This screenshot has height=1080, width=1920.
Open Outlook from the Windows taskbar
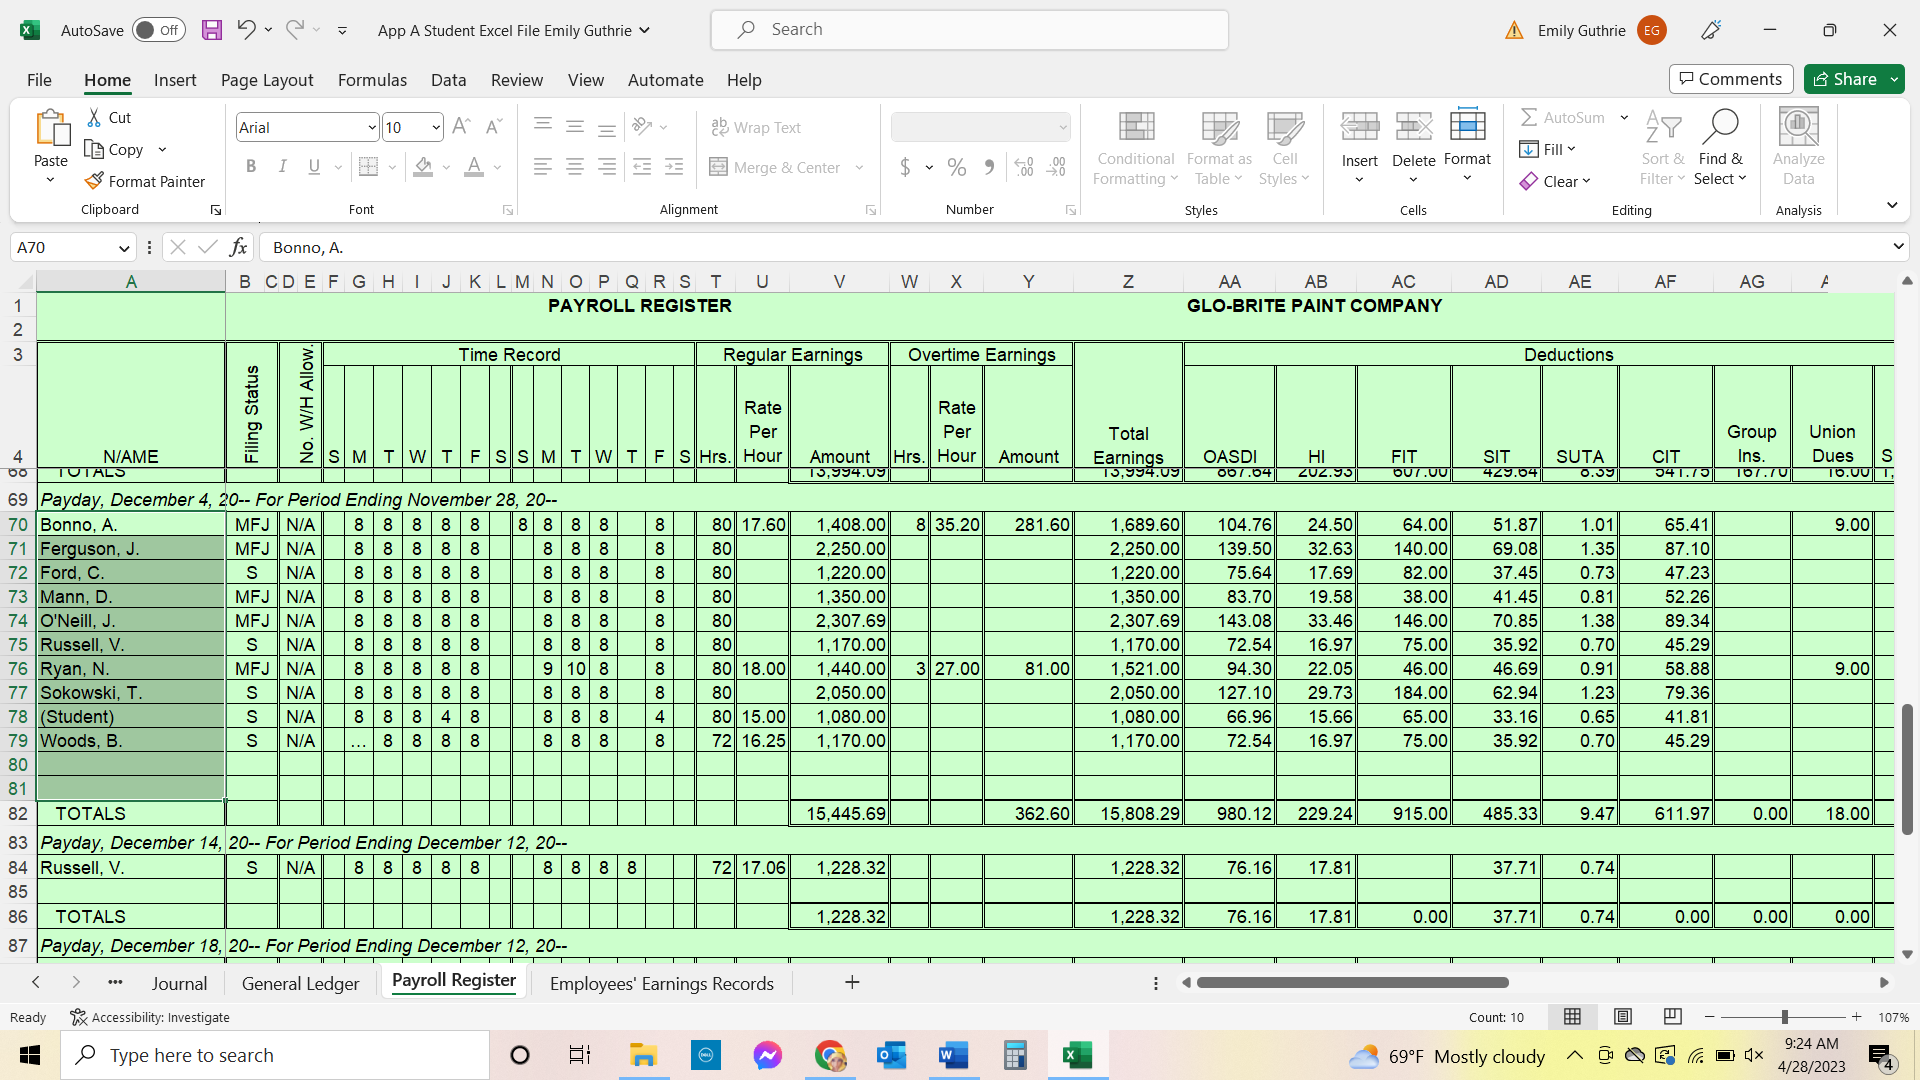[891, 1055]
